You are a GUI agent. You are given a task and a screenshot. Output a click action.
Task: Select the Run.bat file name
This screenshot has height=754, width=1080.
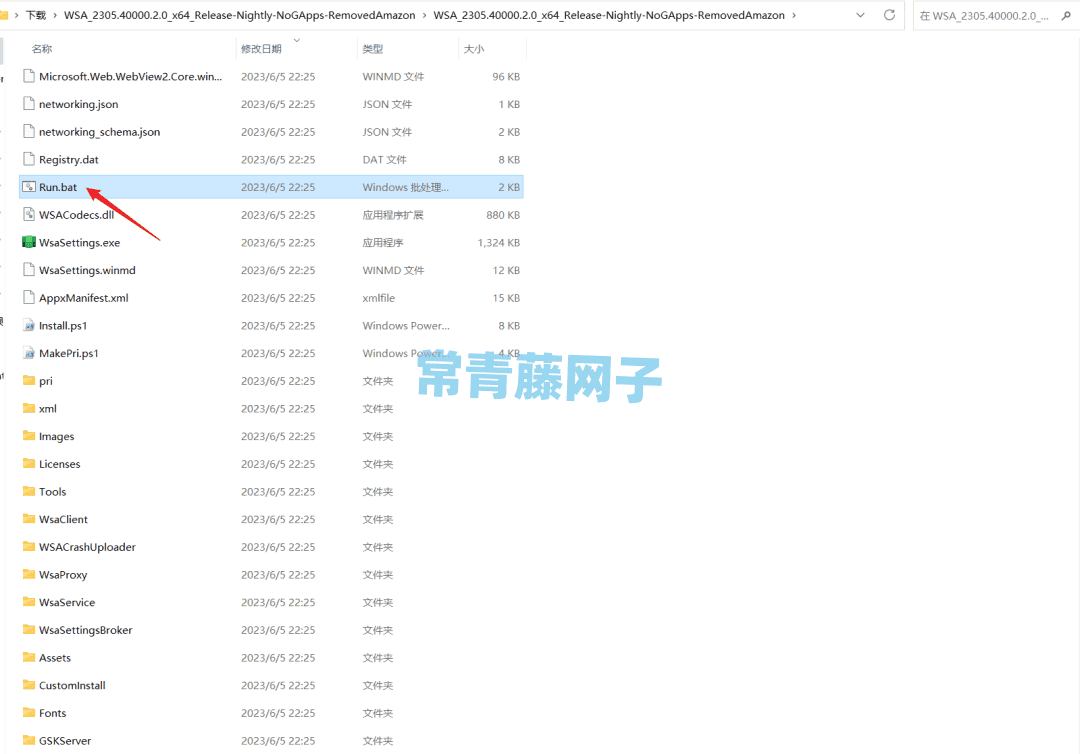coord(58,187)
